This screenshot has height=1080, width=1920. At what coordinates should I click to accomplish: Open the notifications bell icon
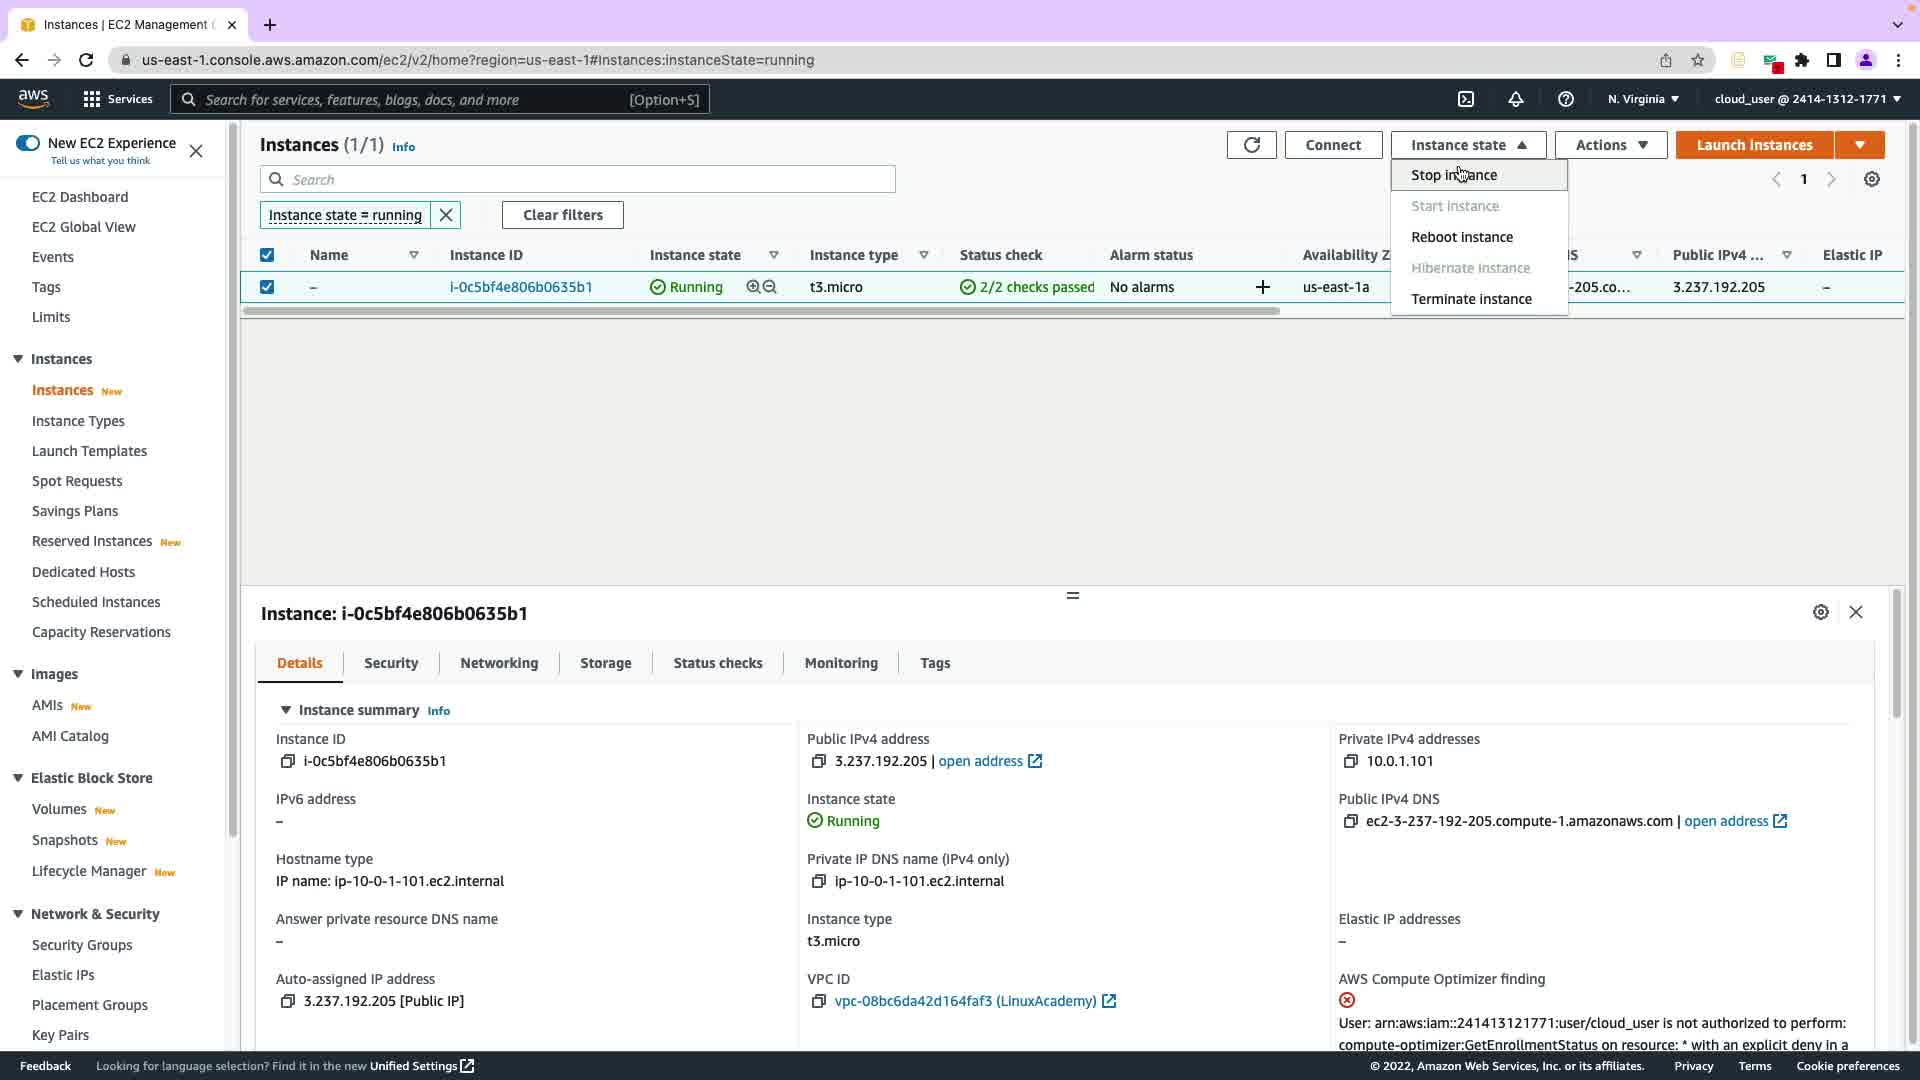[1516, 99]
